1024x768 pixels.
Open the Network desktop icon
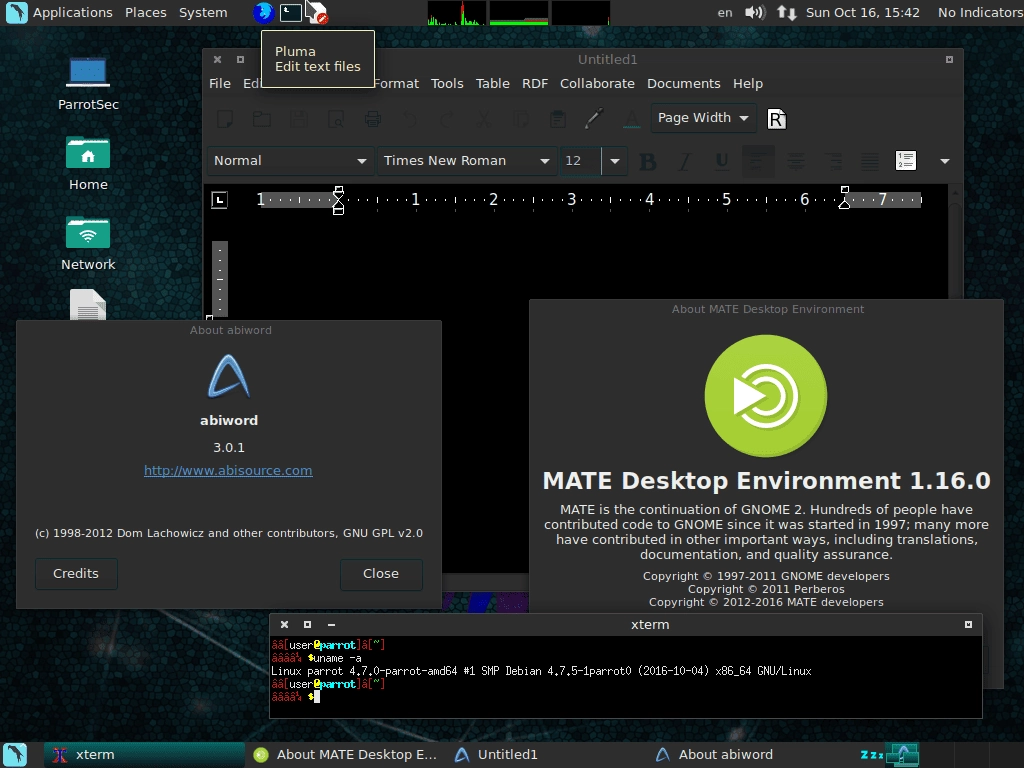tap(88, 244)
